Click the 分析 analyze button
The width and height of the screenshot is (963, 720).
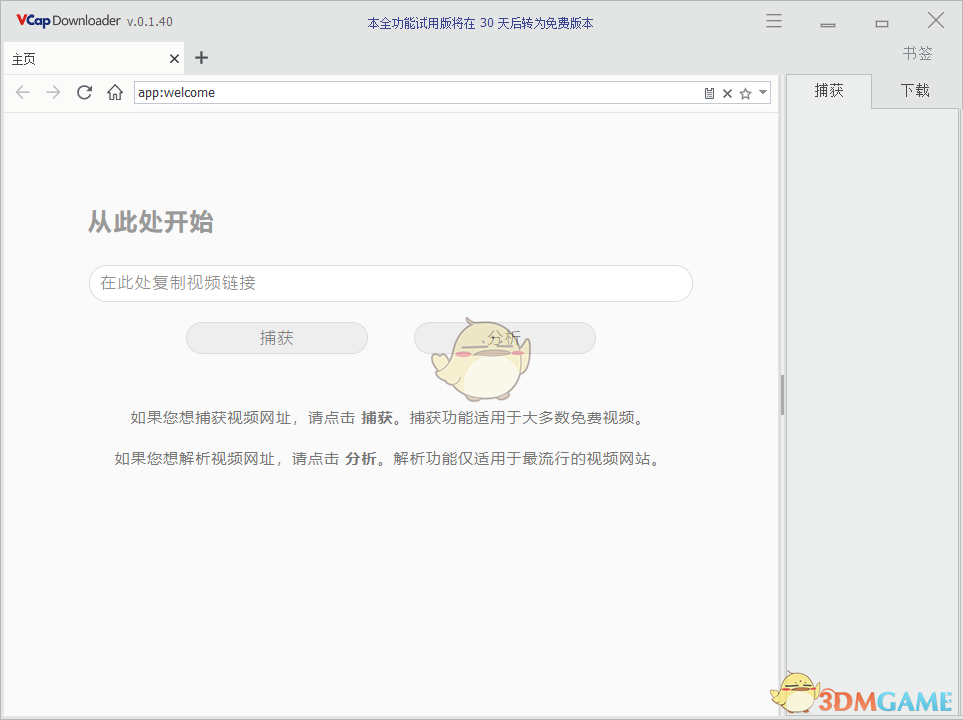tap(504, 338)
